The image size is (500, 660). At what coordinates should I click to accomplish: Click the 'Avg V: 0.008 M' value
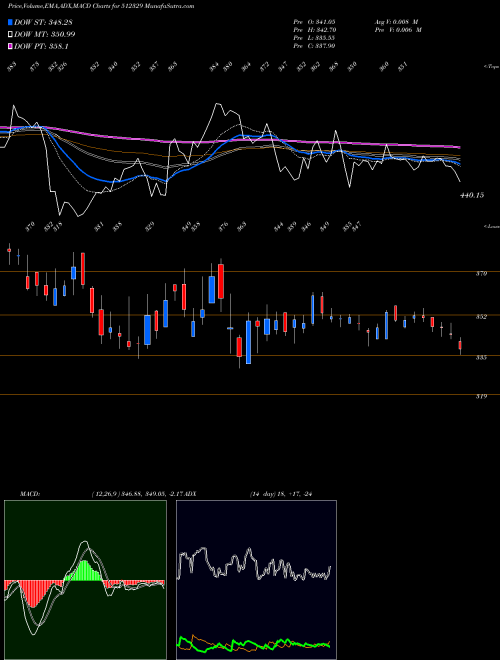click(x=396, y=21)
